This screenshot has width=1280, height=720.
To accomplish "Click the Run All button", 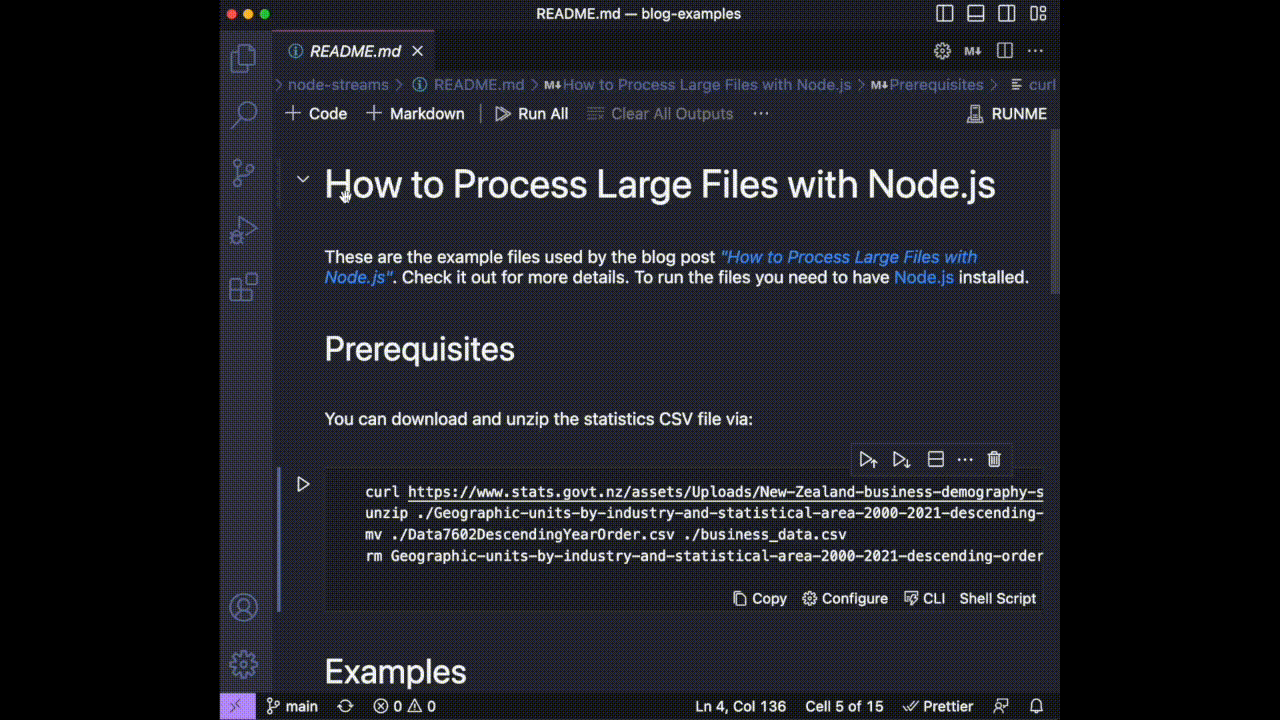I will [532, 114].
